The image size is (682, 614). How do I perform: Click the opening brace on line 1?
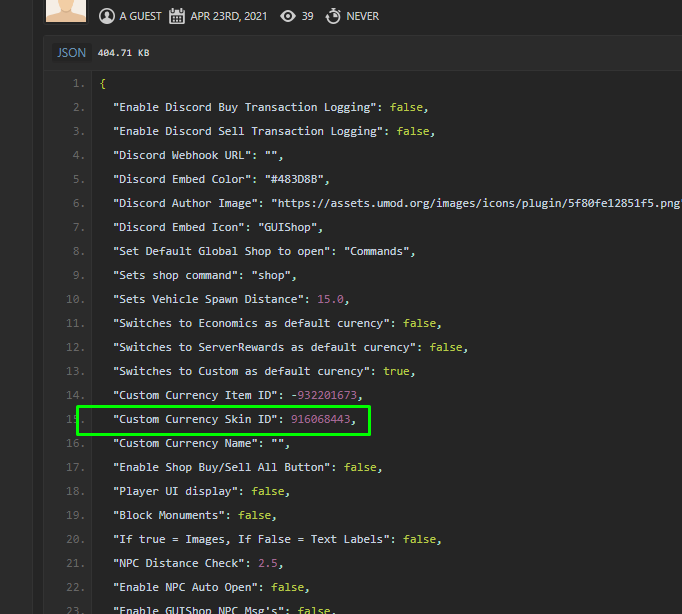tap(103, 83)
